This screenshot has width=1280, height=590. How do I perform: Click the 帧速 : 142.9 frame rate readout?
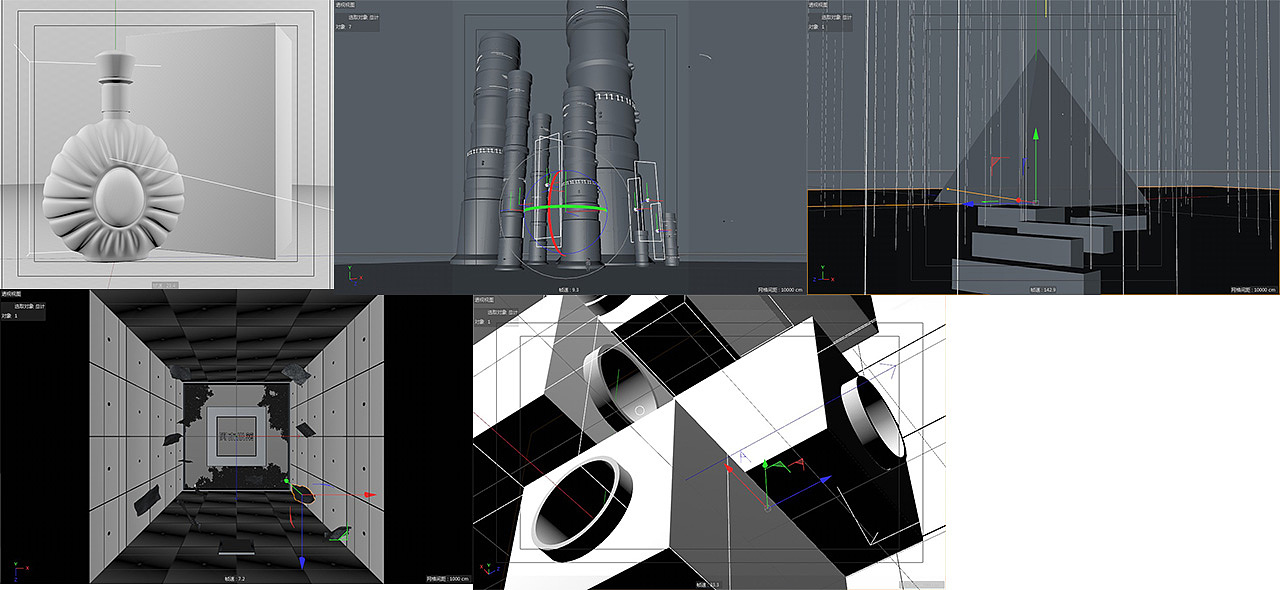(x=1044, y=290)
